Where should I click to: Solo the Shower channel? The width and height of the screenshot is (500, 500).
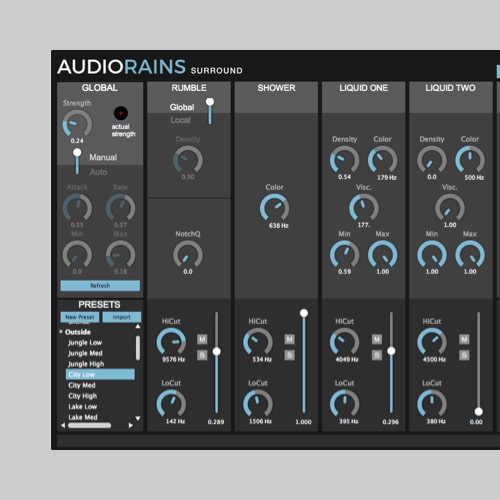289,355
